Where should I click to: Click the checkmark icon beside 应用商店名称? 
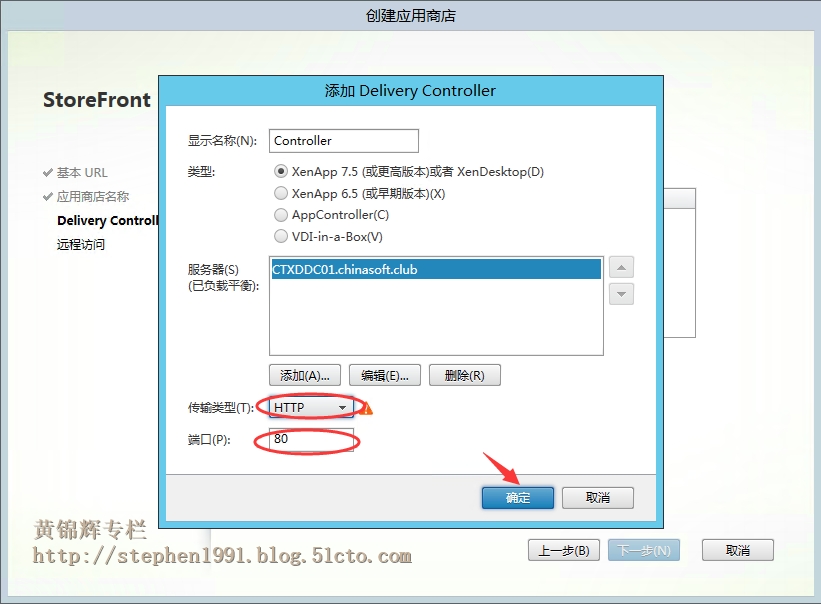click(48, 197)
